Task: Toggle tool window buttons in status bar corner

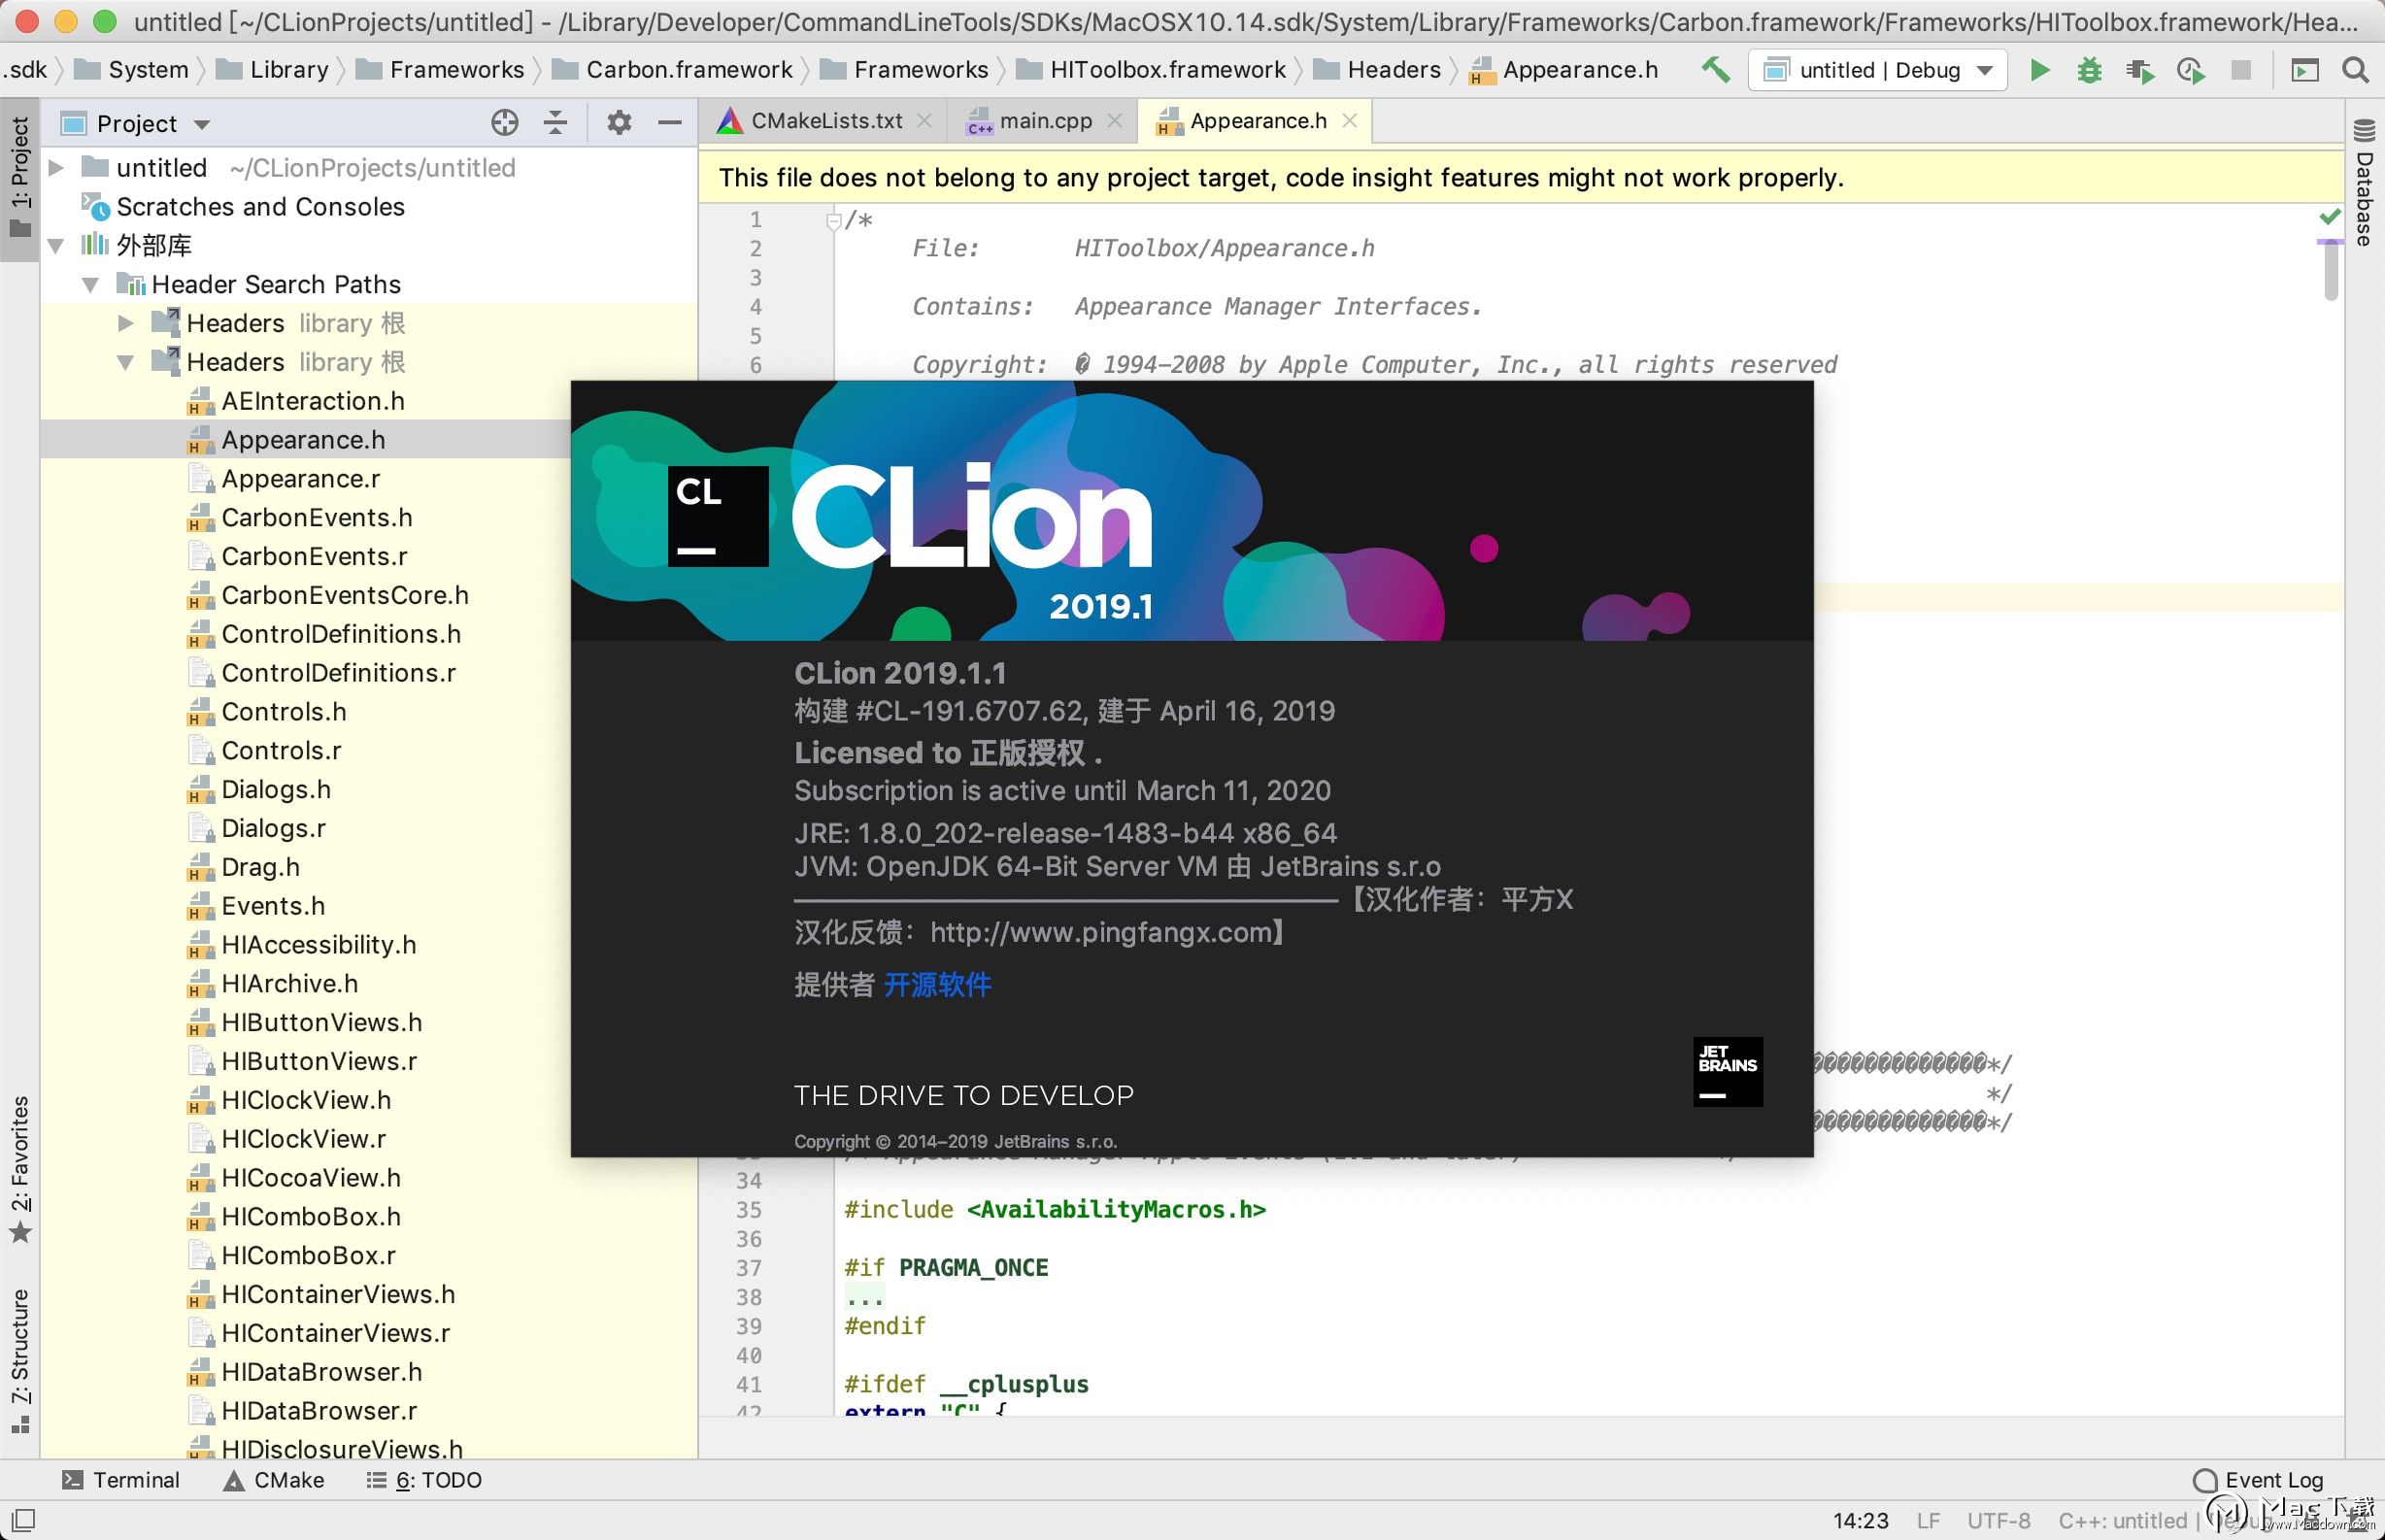Action: pos(22,1520)
